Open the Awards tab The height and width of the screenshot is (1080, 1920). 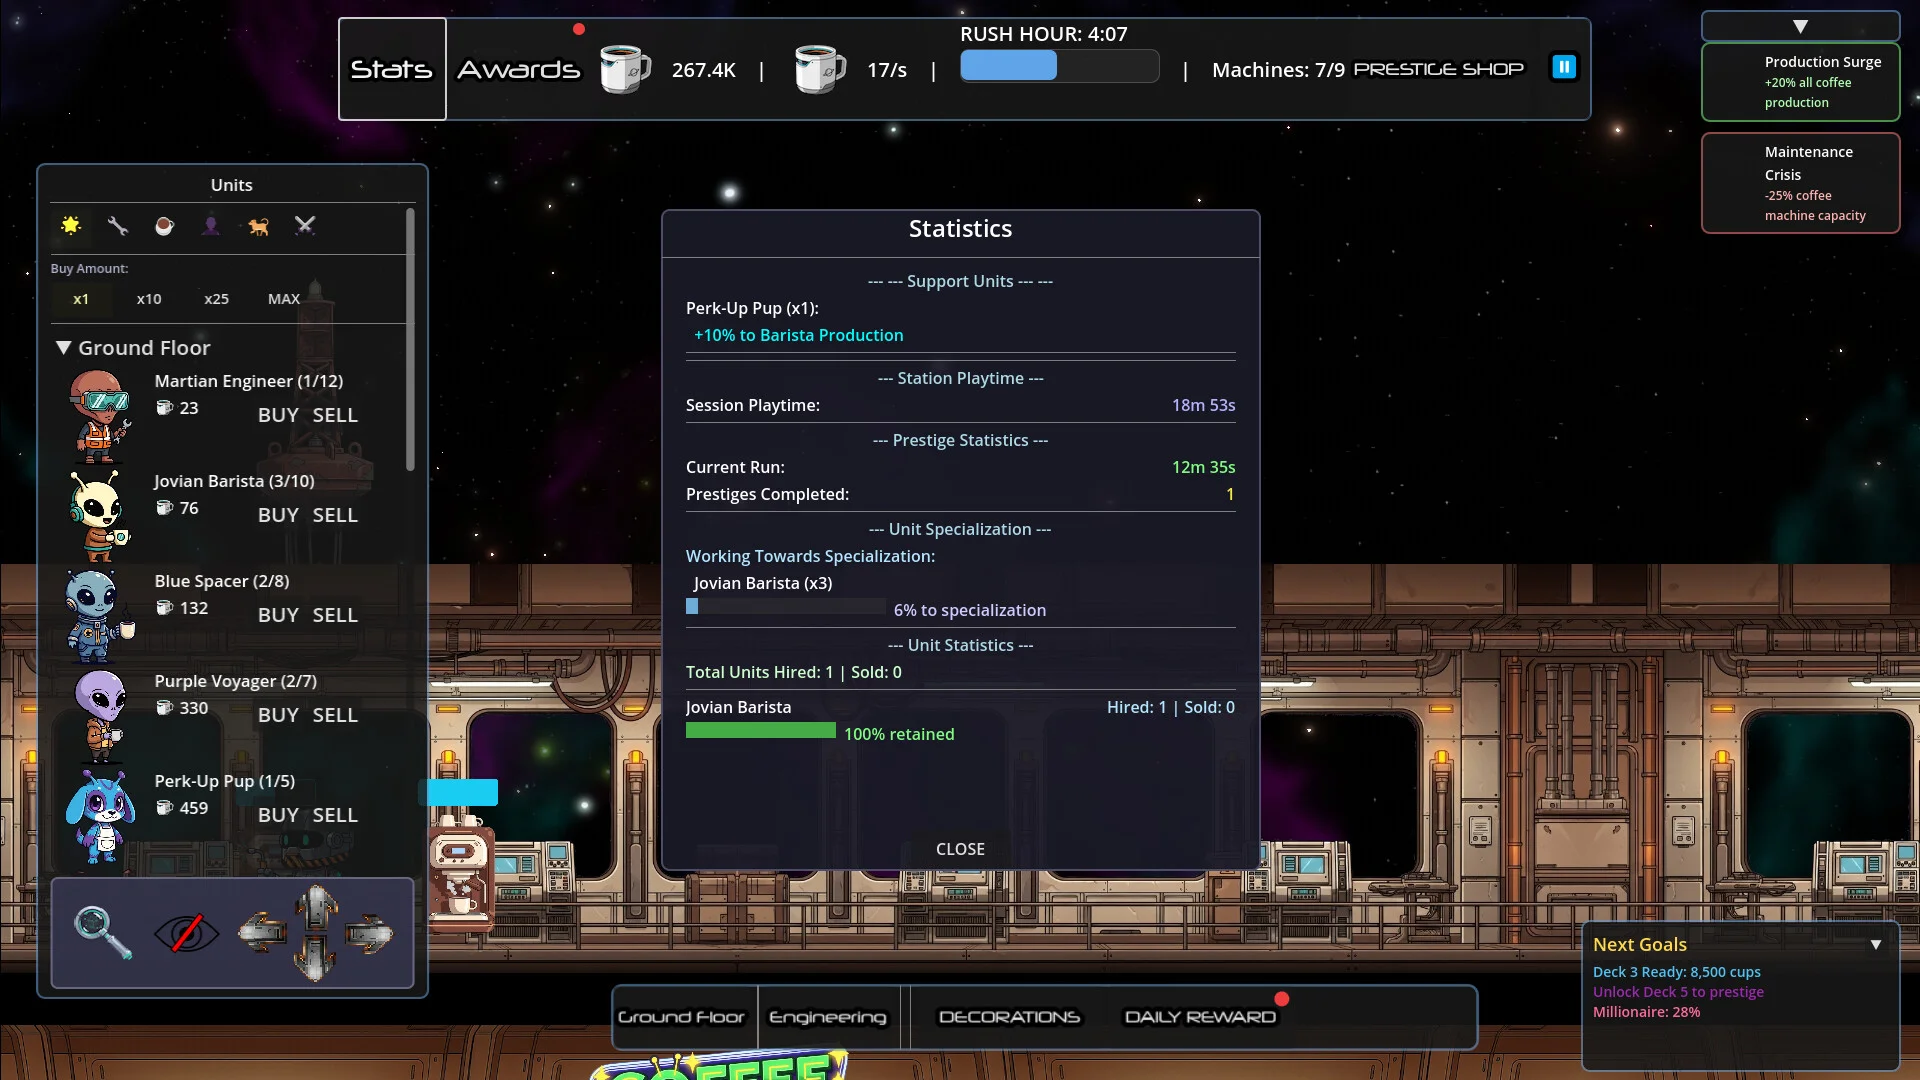coord(518,70)
